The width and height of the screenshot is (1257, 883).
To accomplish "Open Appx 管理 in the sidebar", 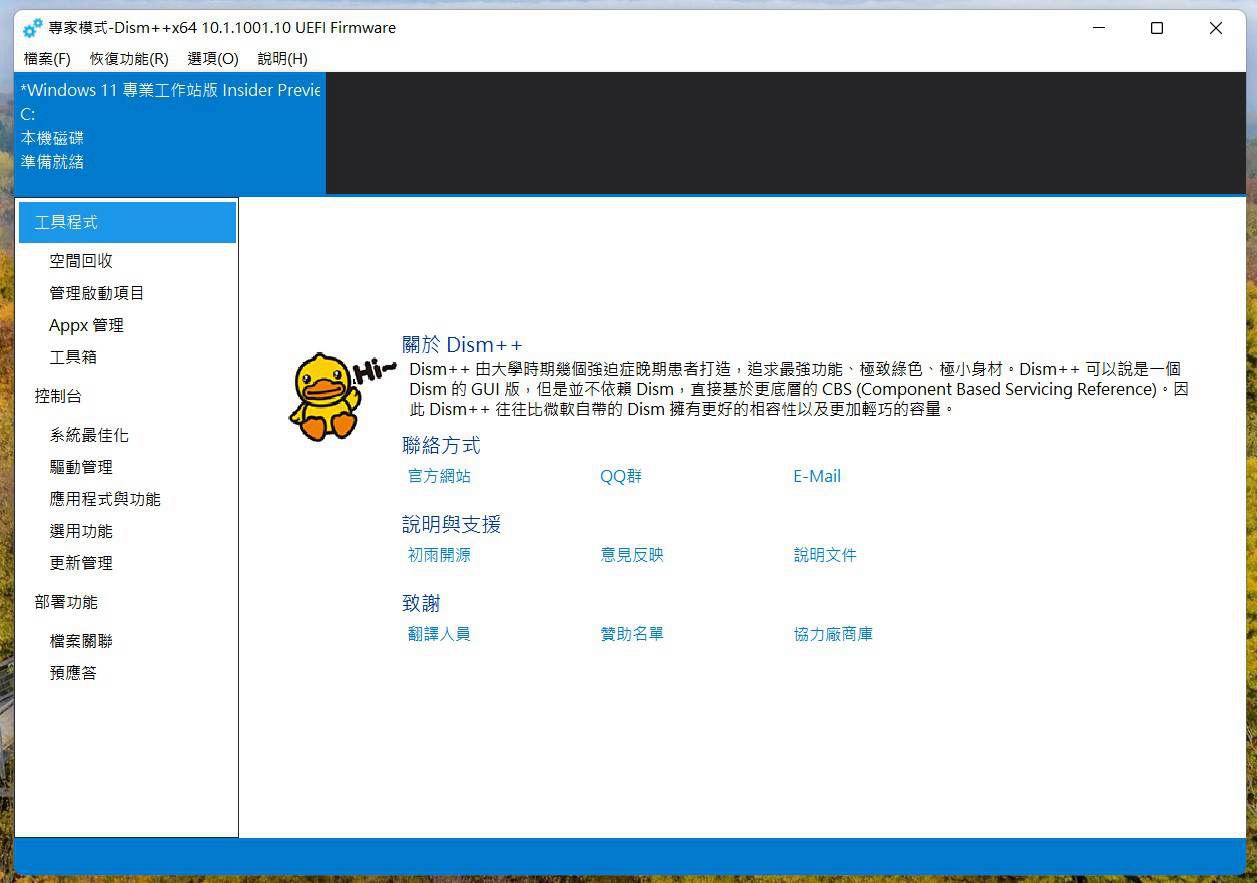I will [x=86, y=325].
